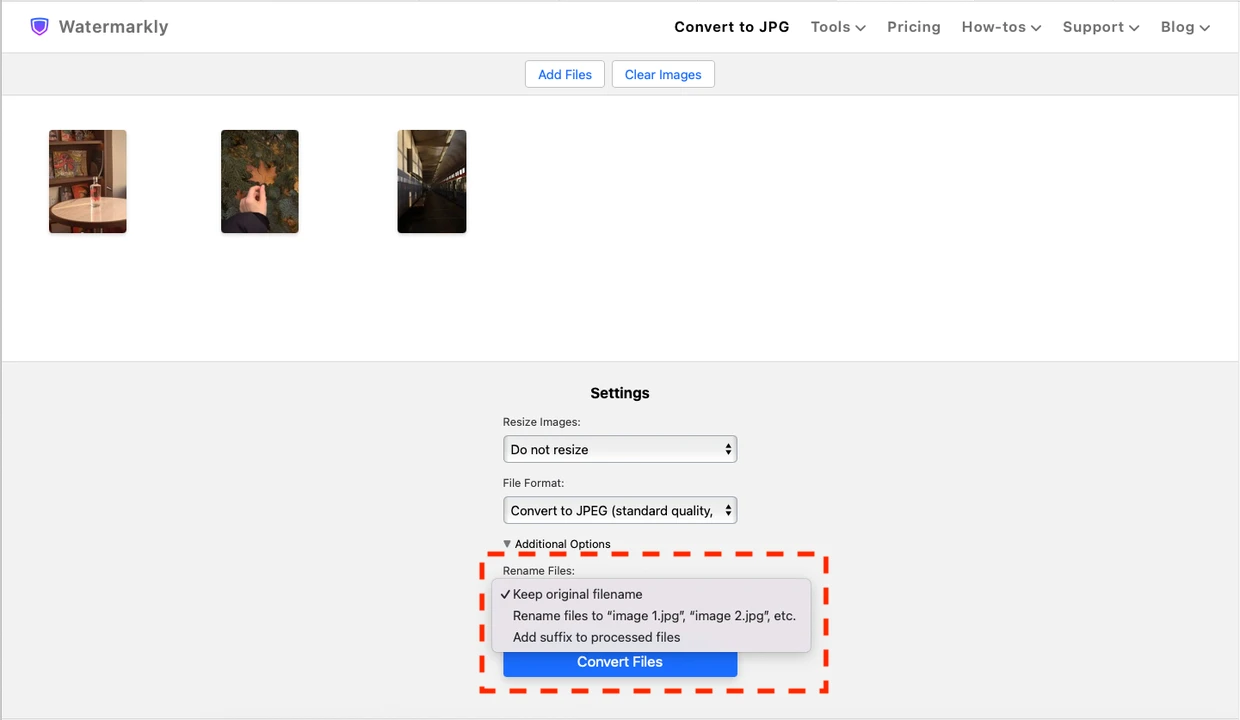Select Add suffix to processed files

coord(596,637)
